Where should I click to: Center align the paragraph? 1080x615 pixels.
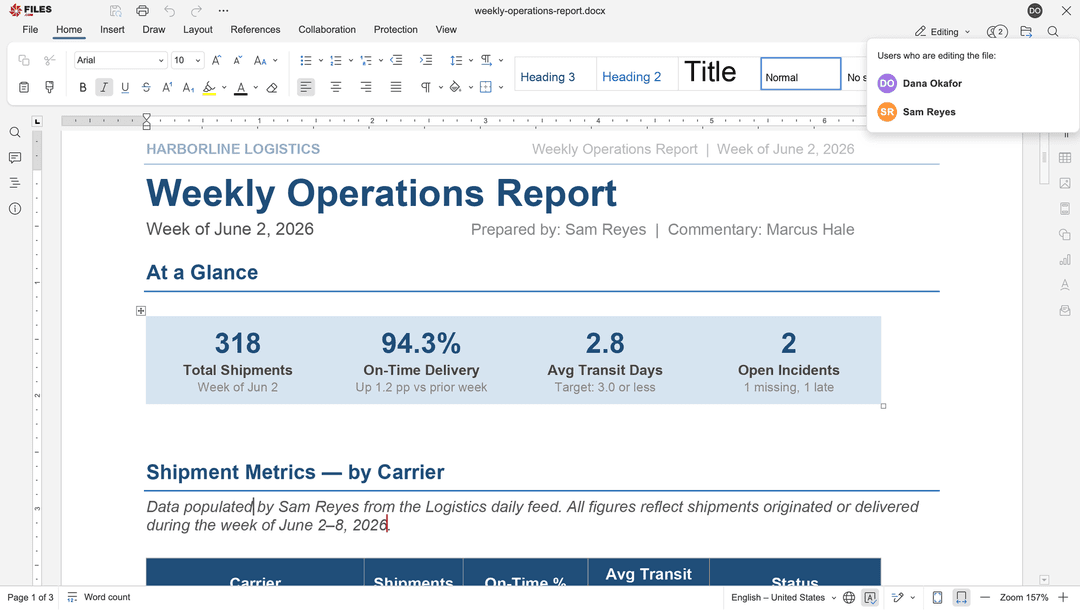336,87
